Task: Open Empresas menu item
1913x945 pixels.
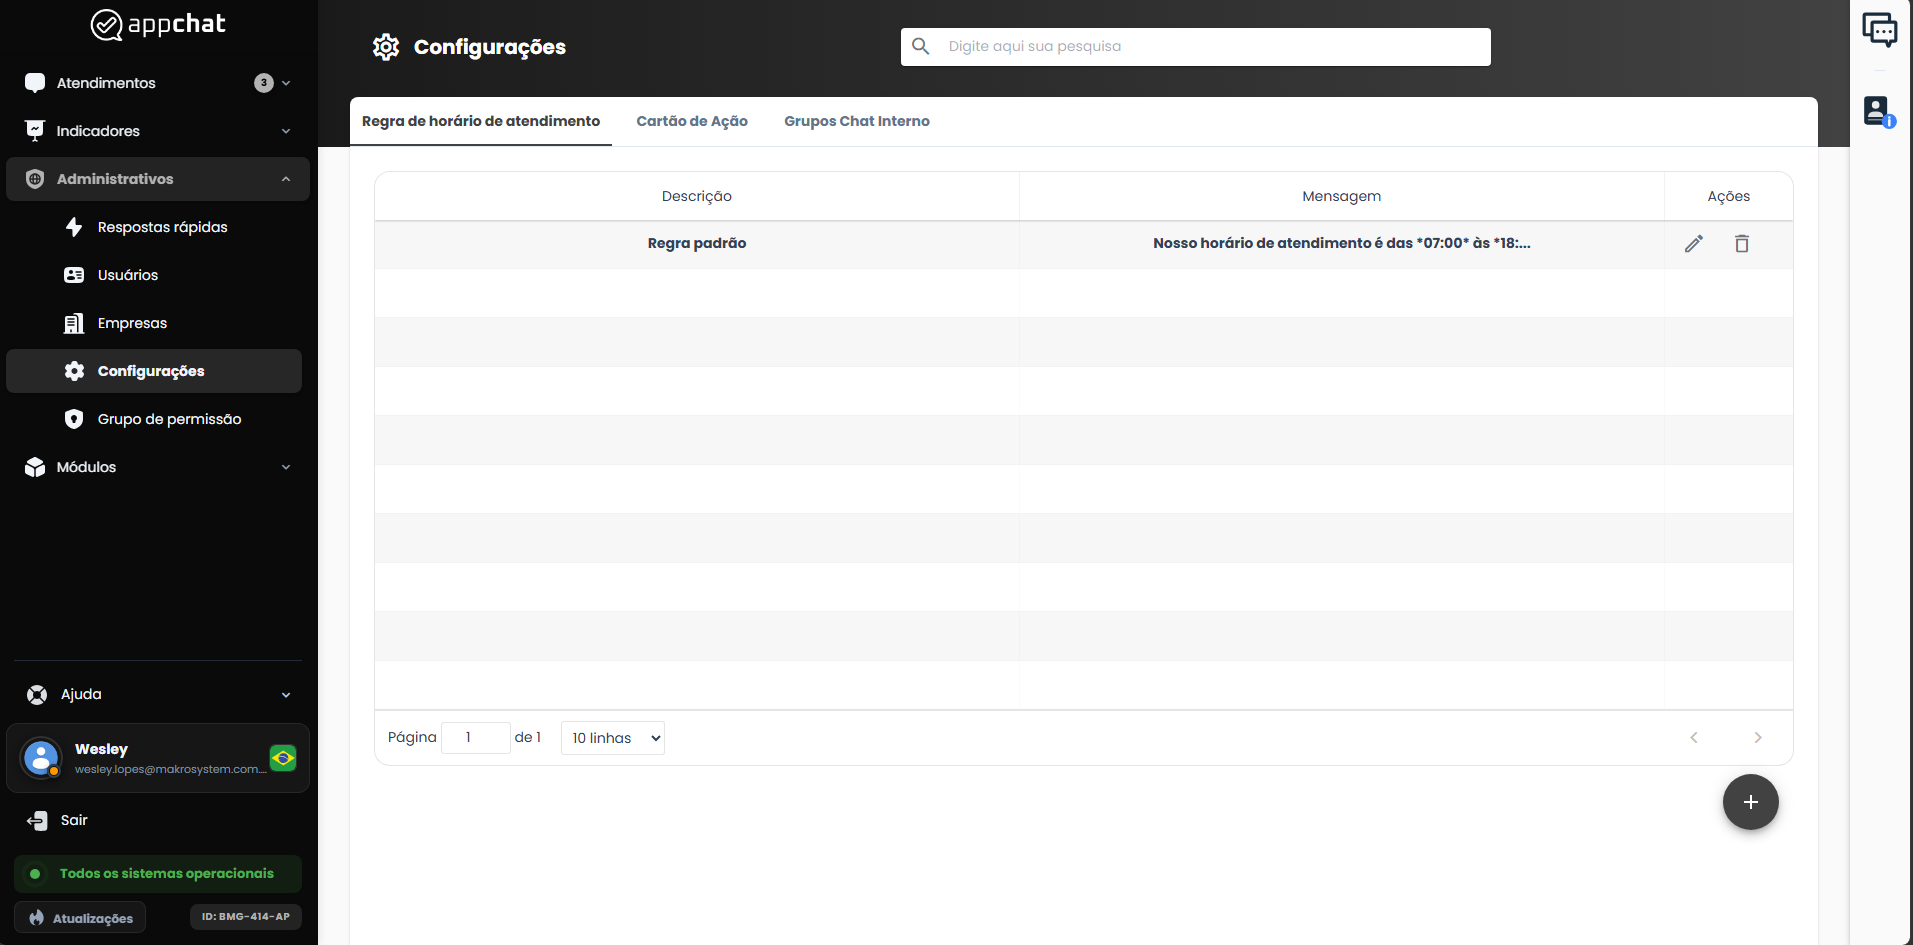Action: pyautogui.click(x=133, y=323)
